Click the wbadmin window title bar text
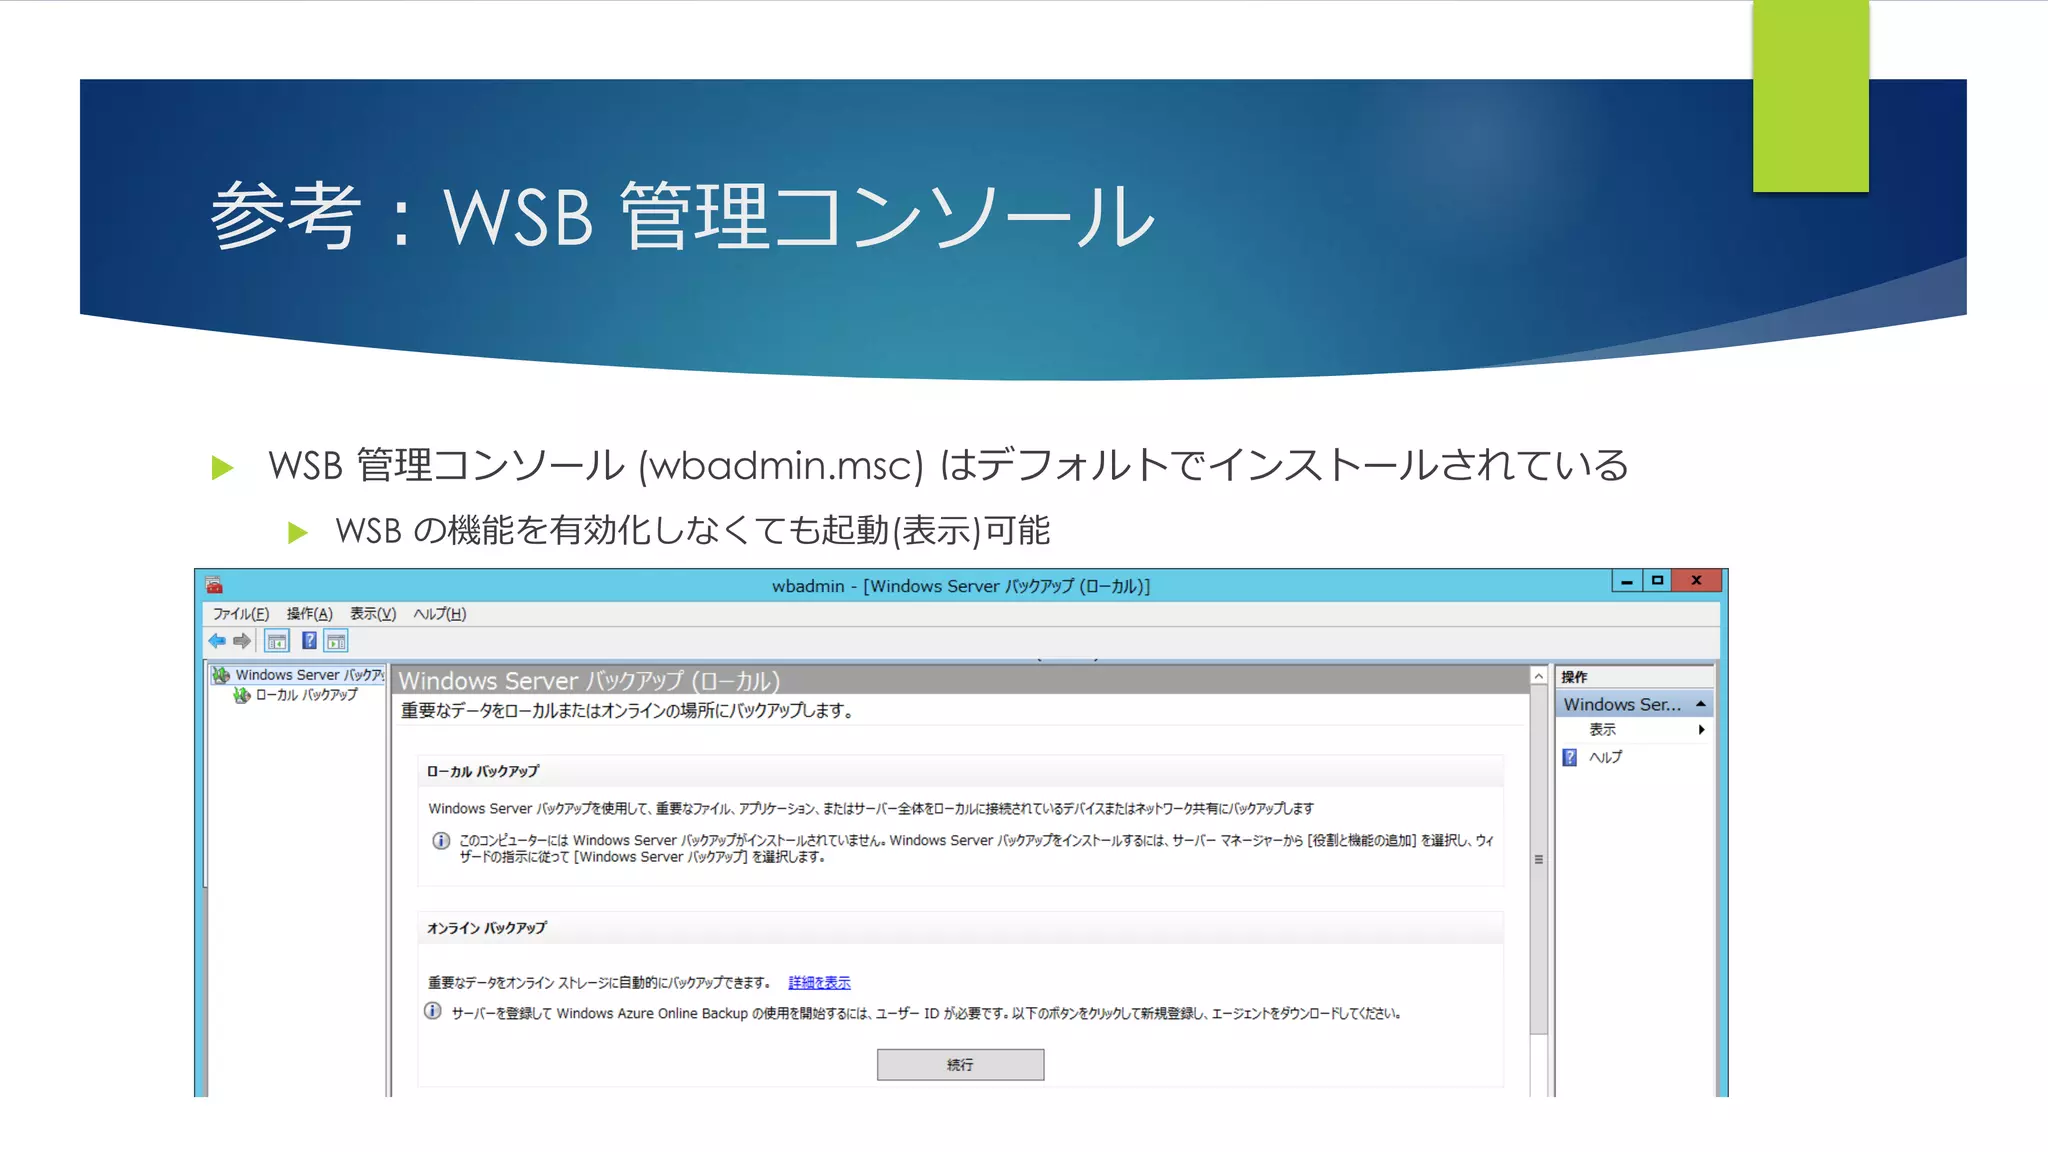Image resolution: width=2048 pixels, height=1152 pixels. coord(961,586)
